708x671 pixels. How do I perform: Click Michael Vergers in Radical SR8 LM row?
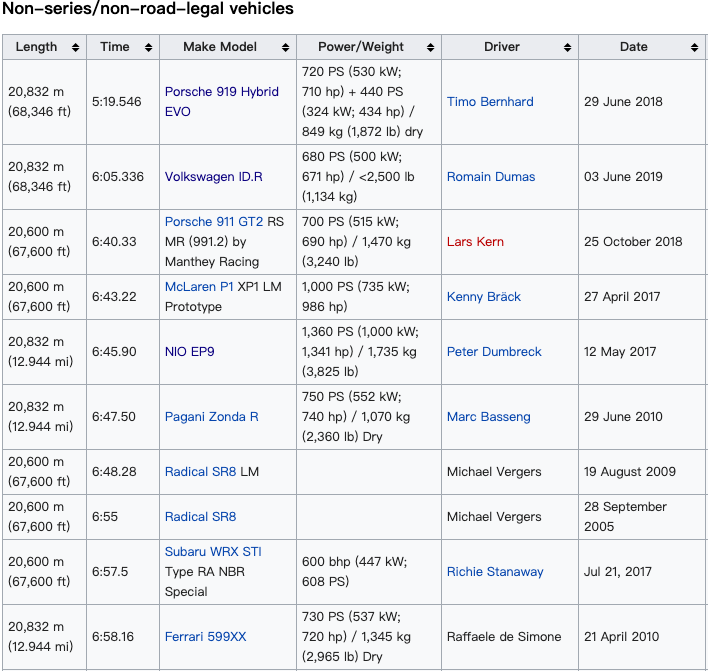[494, 472]
